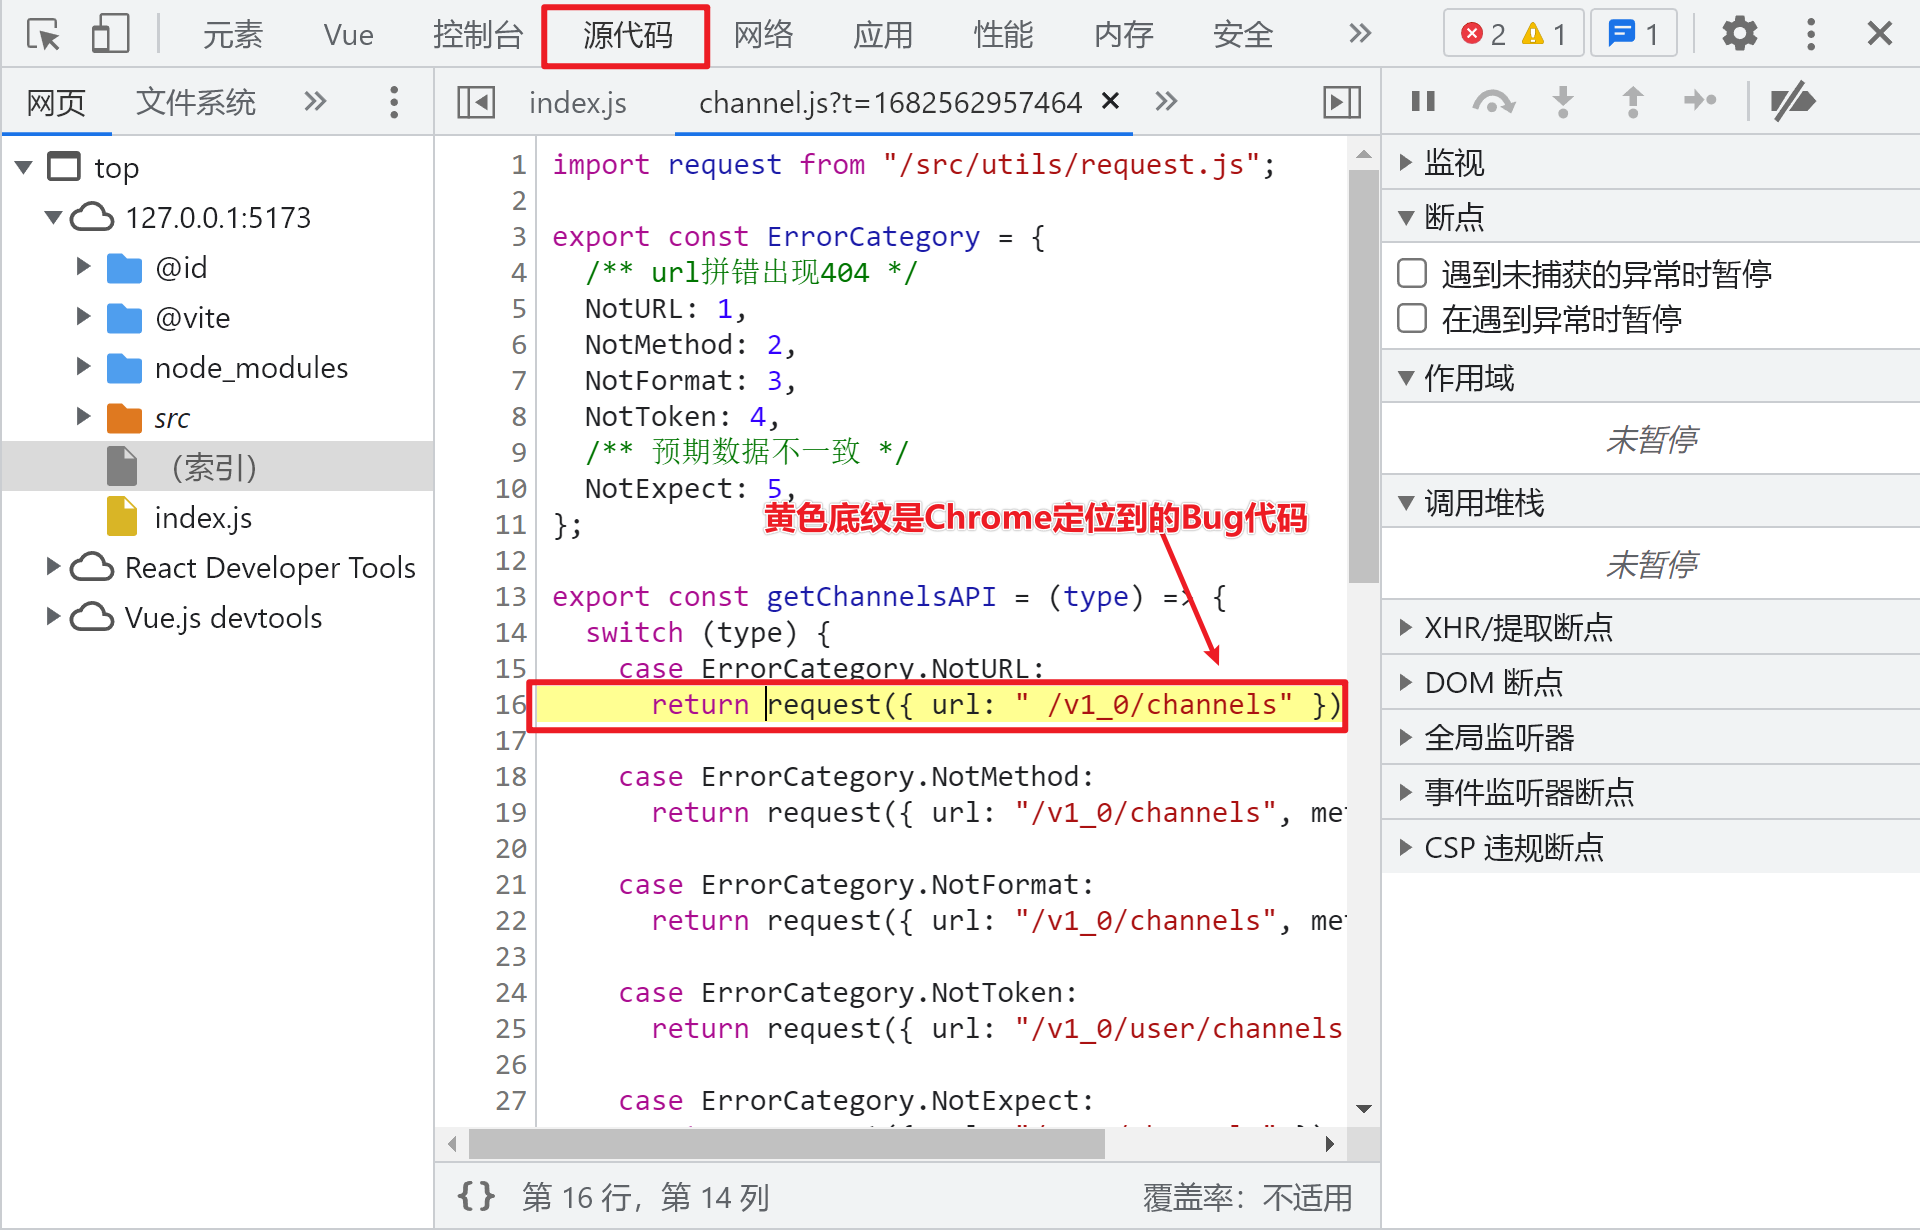Close the DevTools panel
Viewport: 1920px width, 1230px height.
1879,34
